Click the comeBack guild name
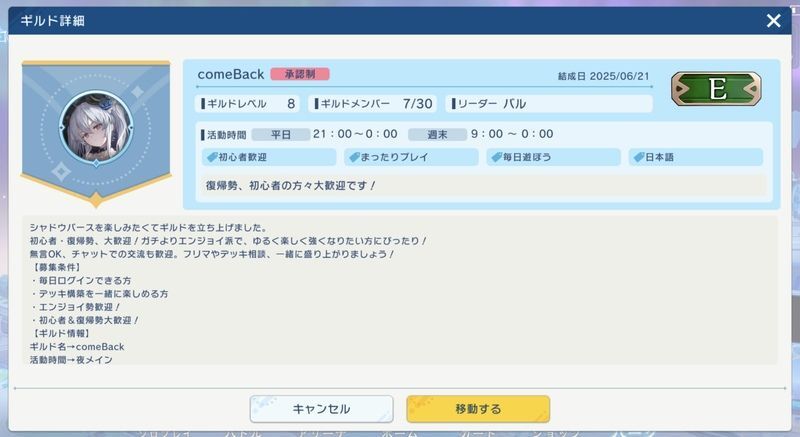Viewport: 800px width, 437px height. (231, 74)
